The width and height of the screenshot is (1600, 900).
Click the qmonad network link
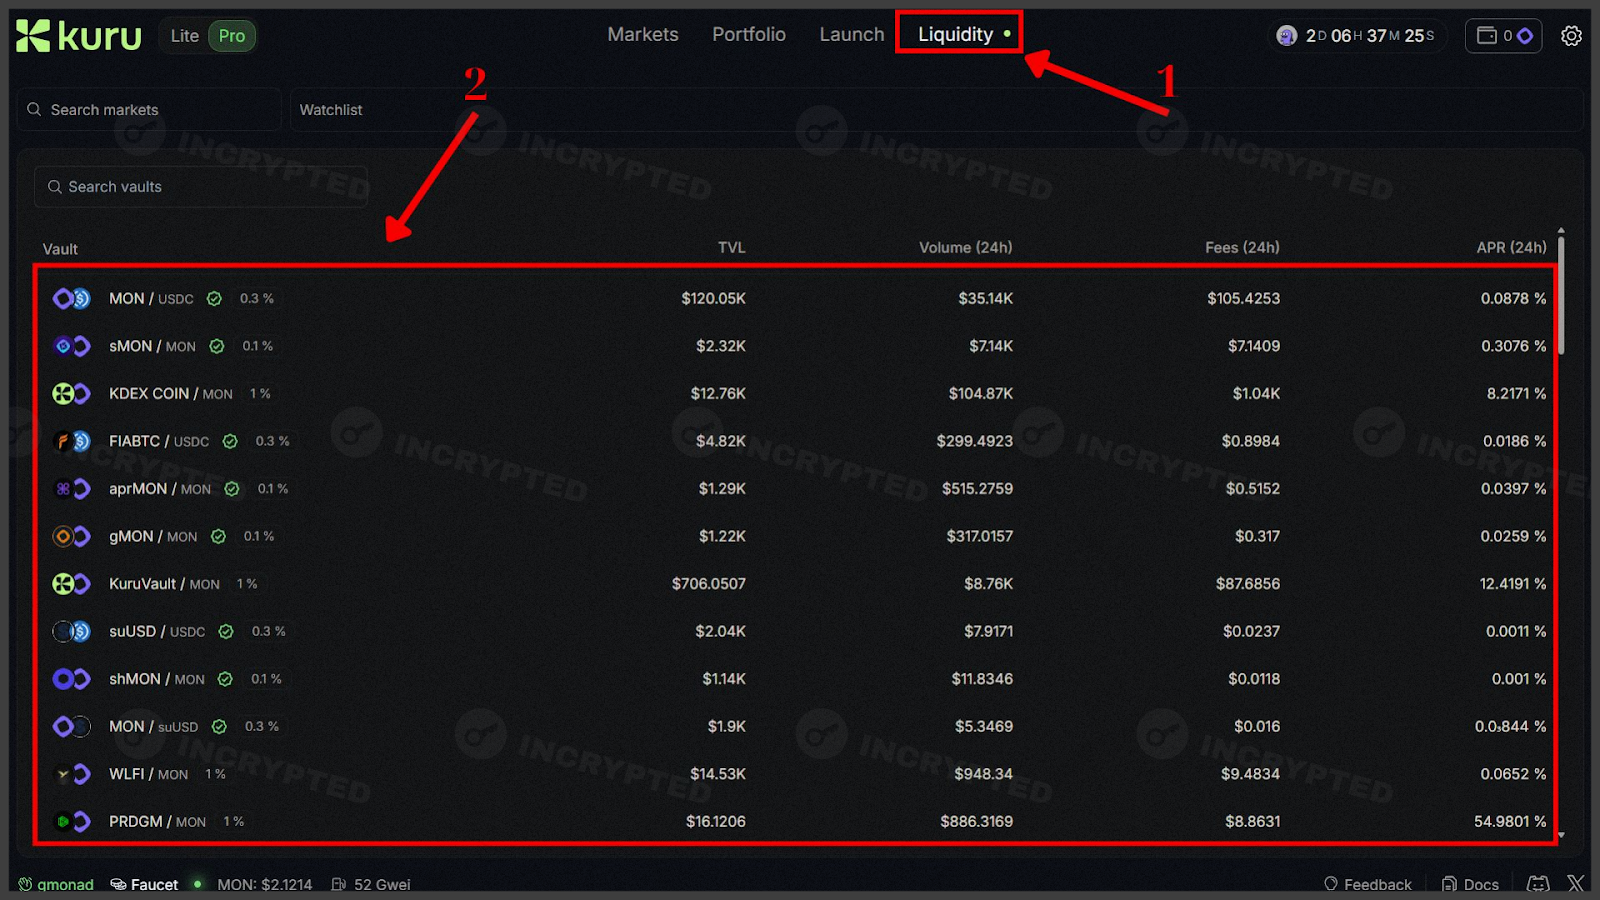point(56,884)
